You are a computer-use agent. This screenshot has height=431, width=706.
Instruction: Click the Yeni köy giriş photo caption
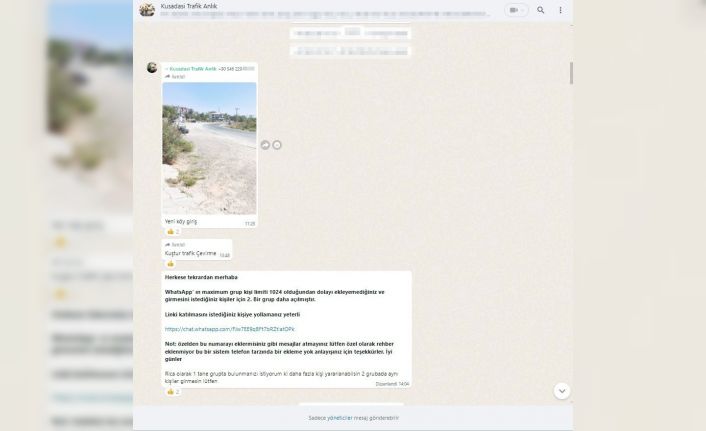point(181,221)
